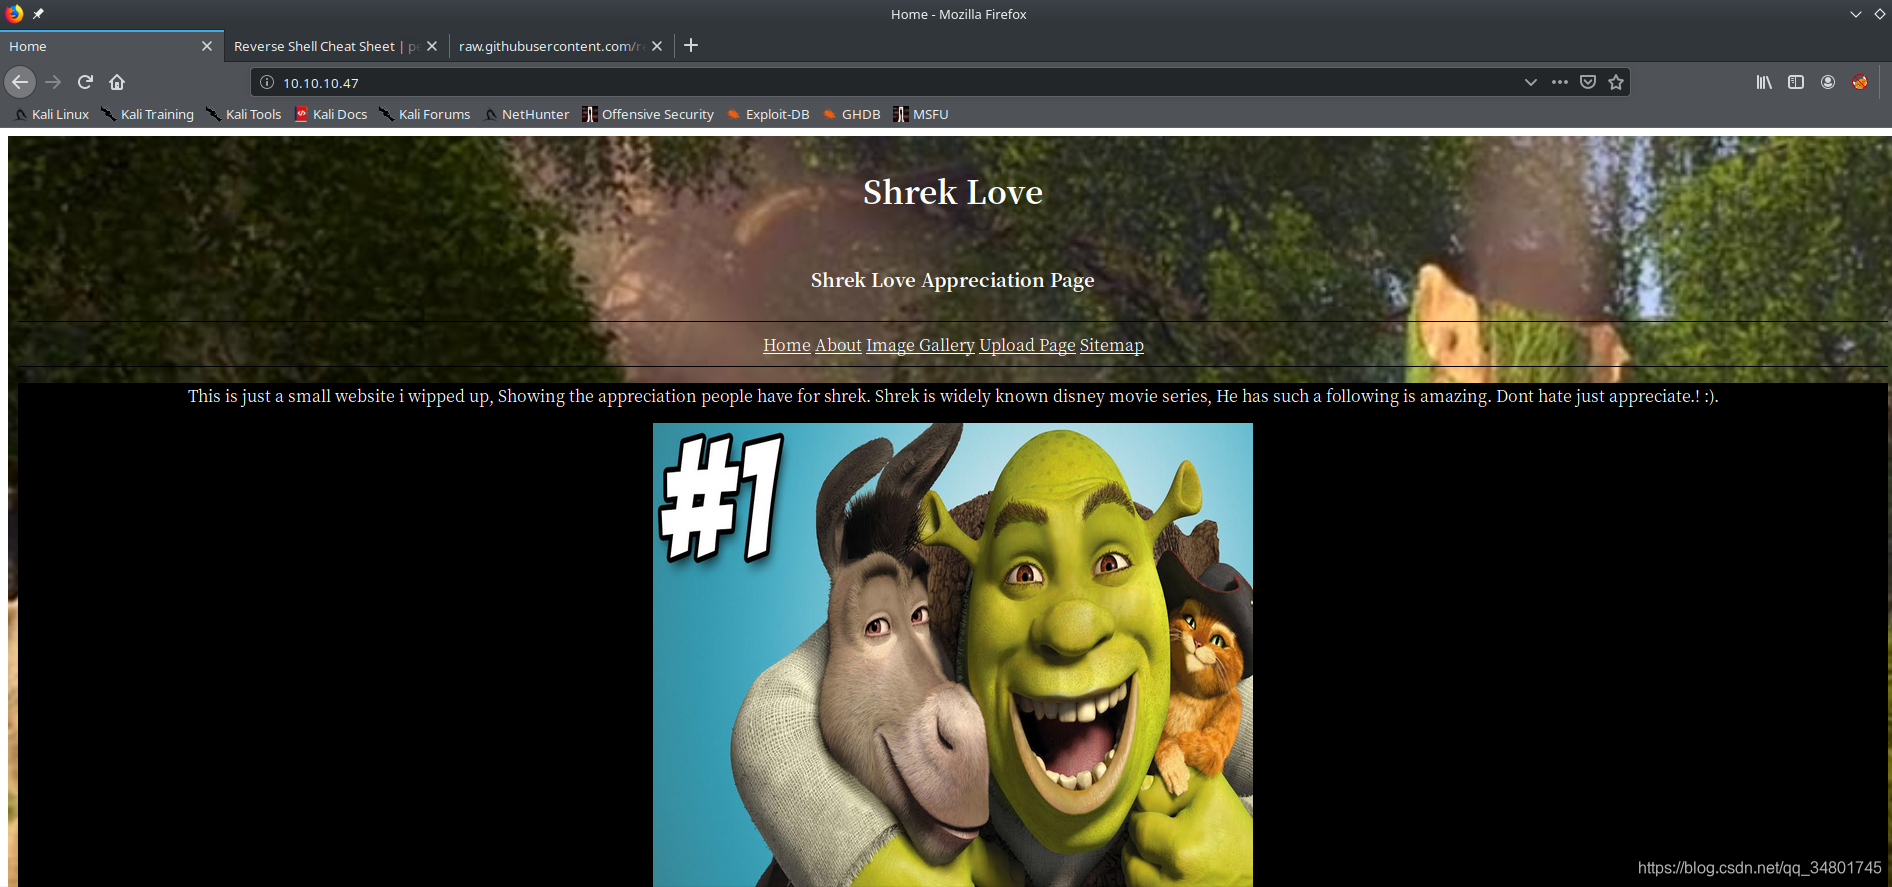Click the title bar diamond maximize button

tap(1879, 14)
